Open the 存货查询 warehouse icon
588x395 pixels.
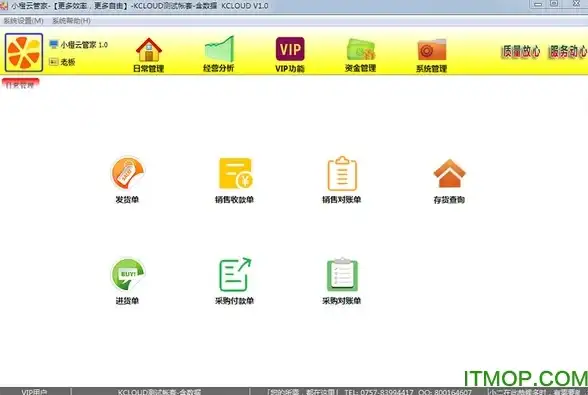pos(449,173)
